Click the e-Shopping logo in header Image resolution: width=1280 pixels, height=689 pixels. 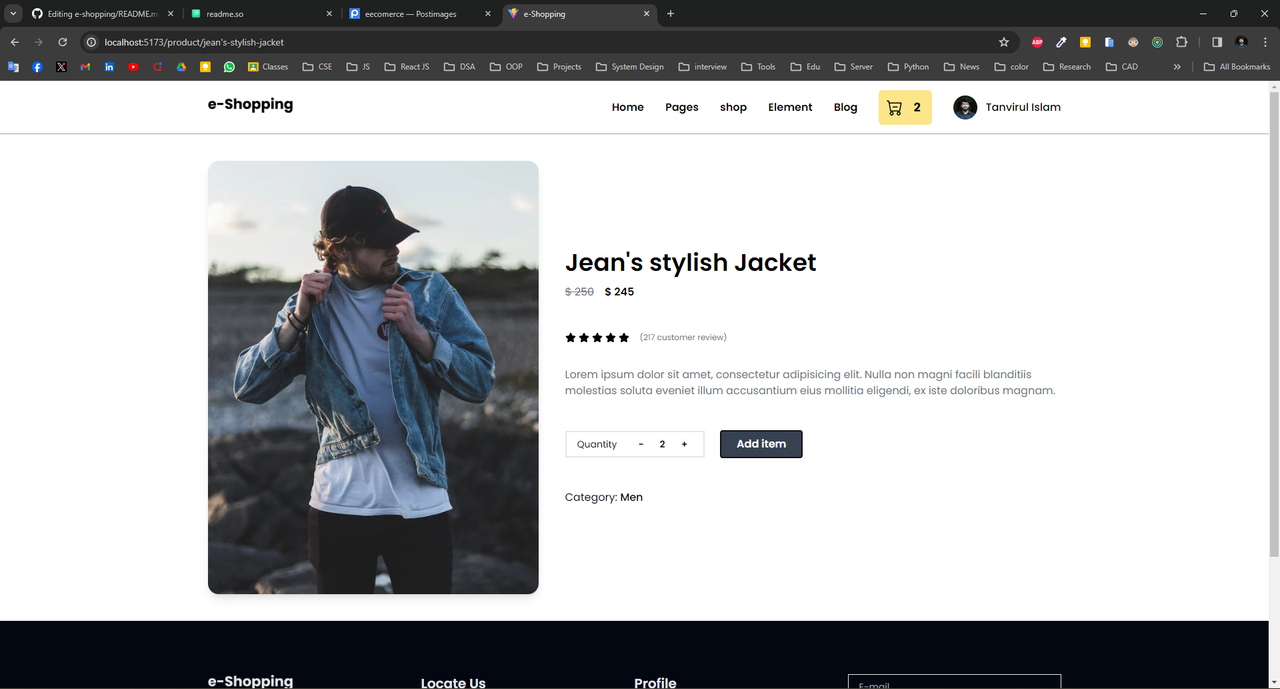tap(250, 104)
